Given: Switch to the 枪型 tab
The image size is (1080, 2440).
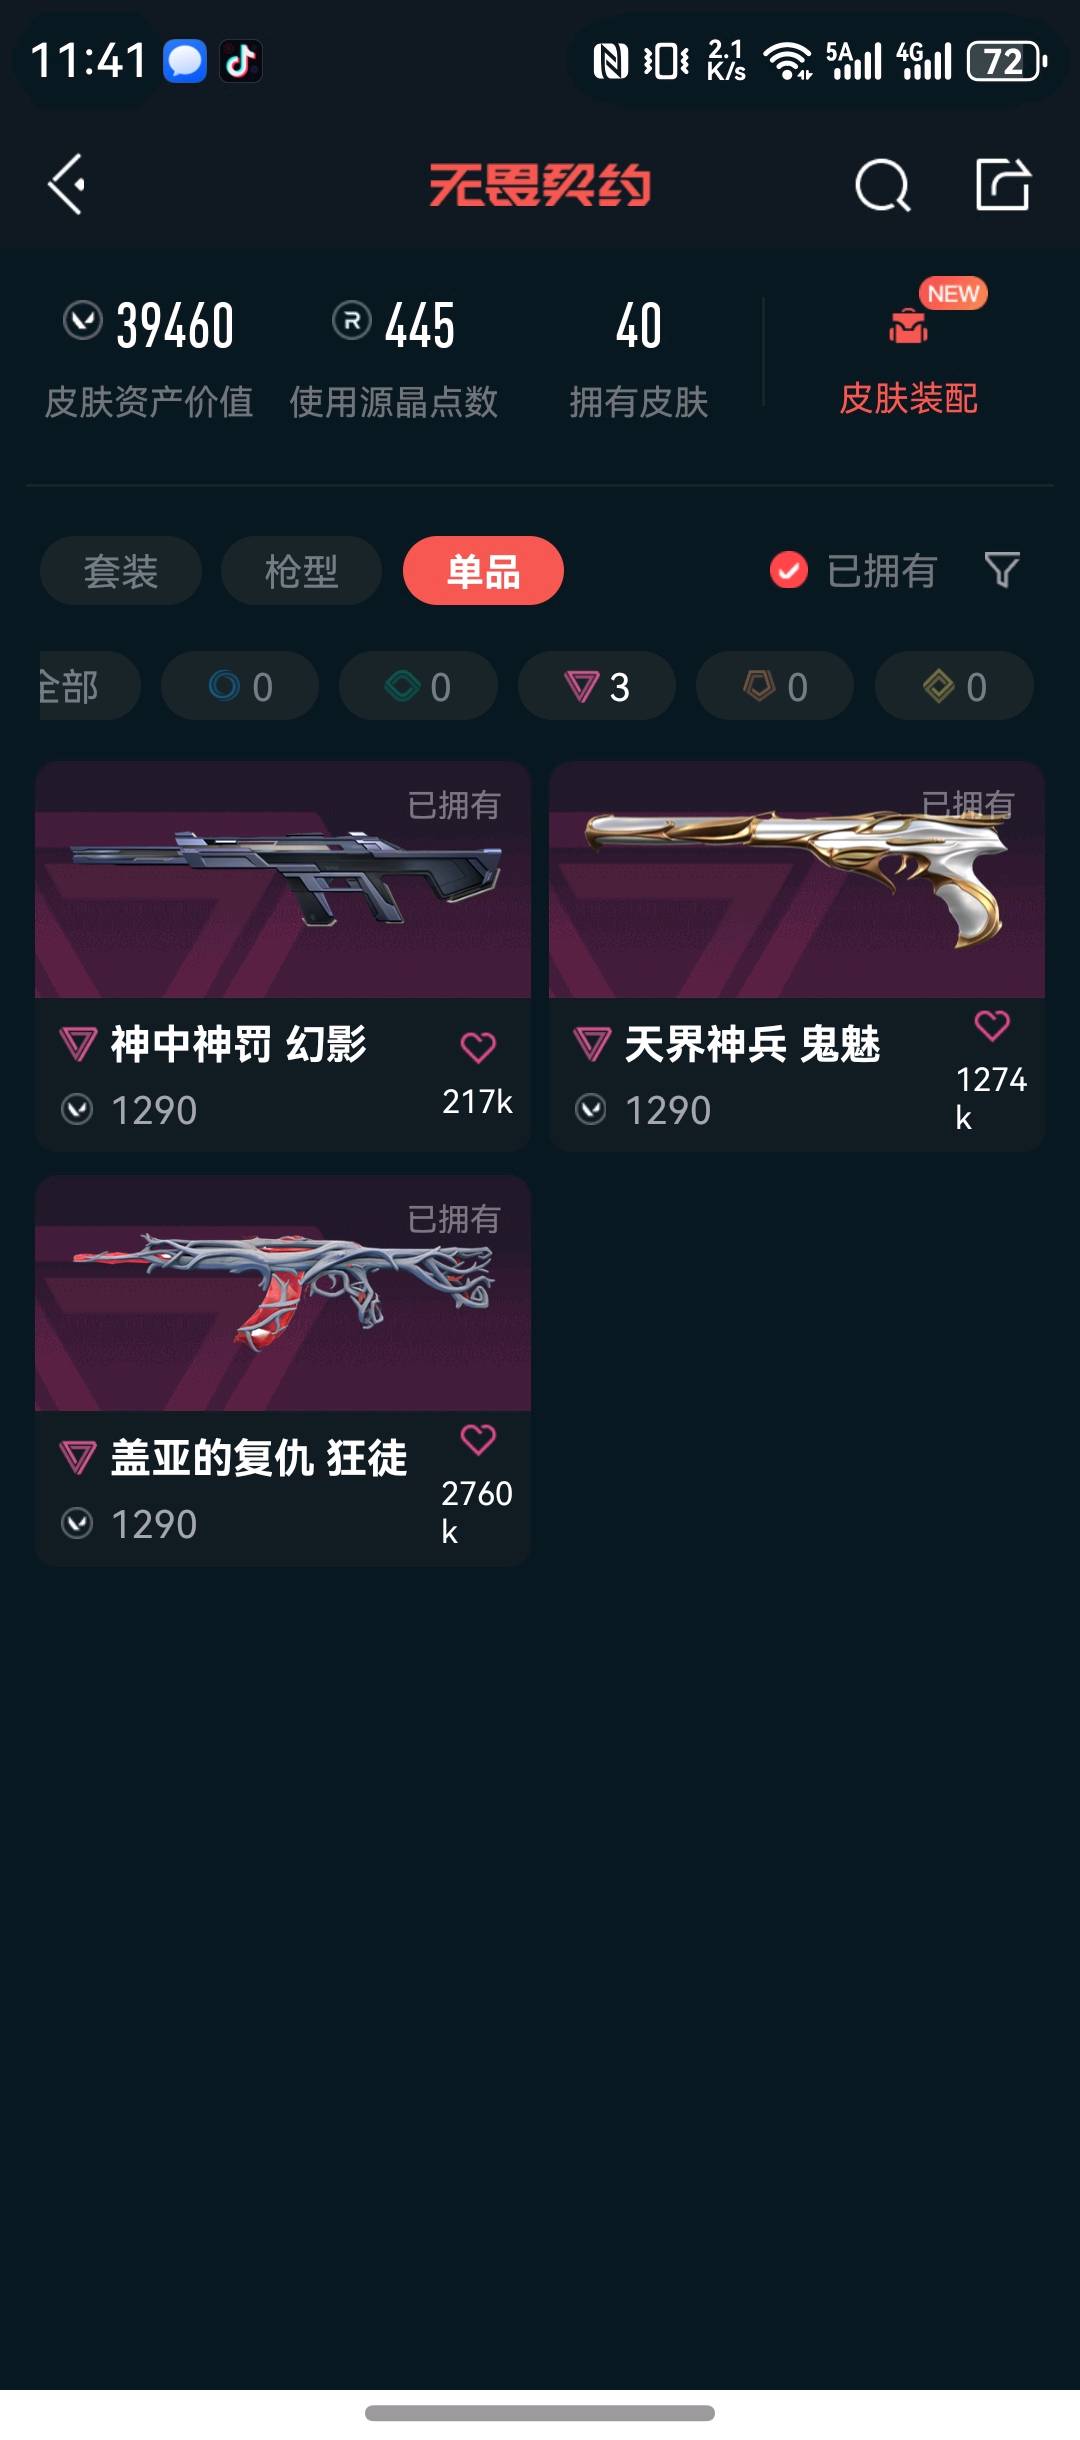Looking at the screenshot, I should pyautogui.click(x=301, y=571).
